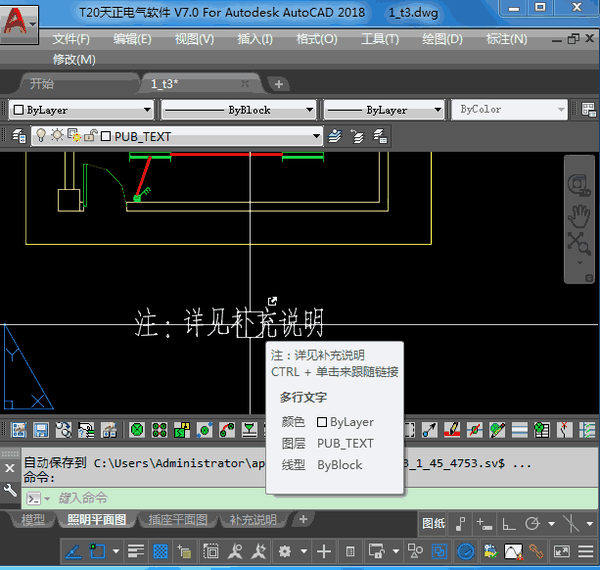Screen dimensions: 600x570
Task: Expand the PUB_TEXT layer dropdown
Action: pyautogui.click(x=317, y=136)
